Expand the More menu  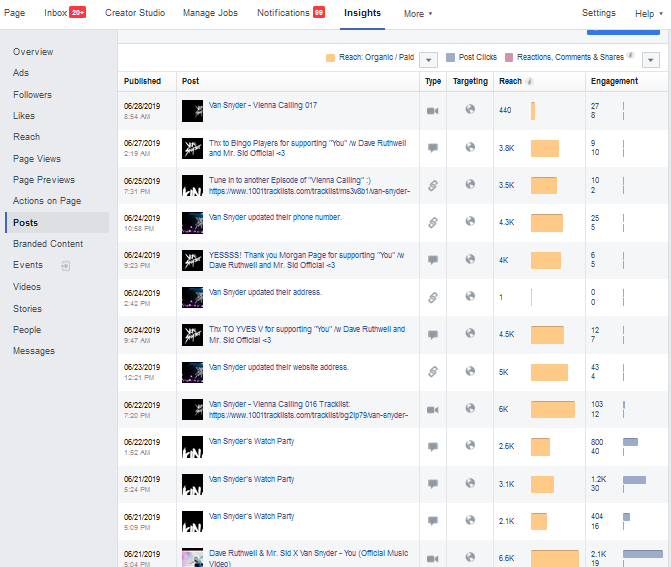[418, 14]
